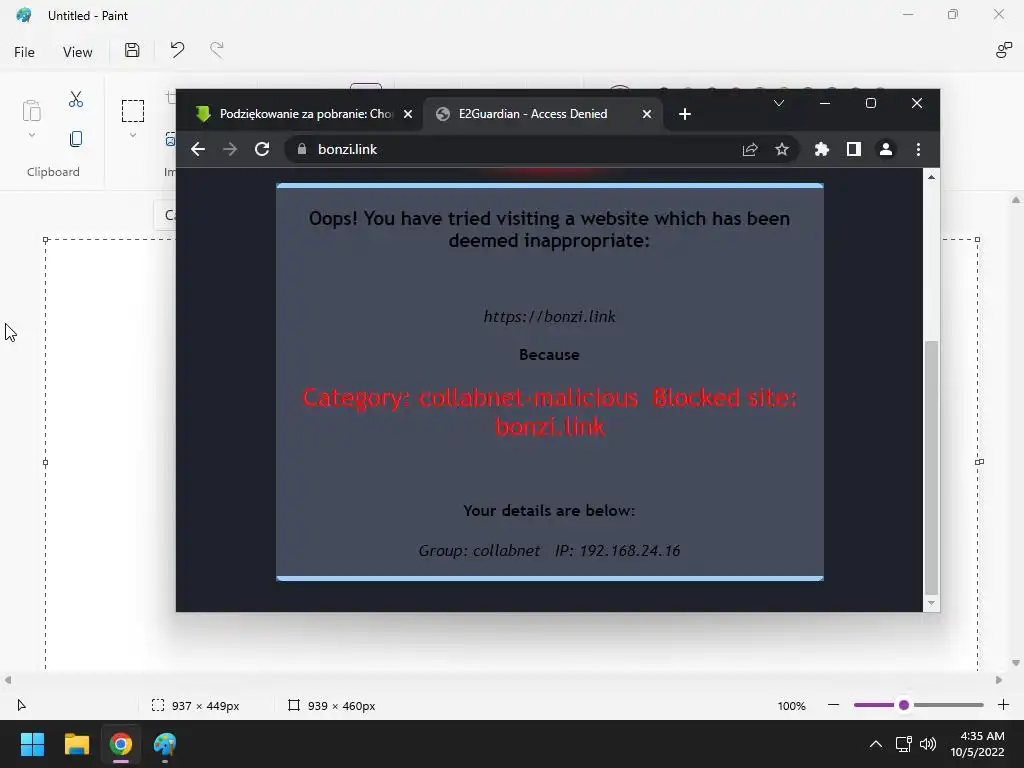
Task: Open the Chrome profile icon
Action: click(886, 150)
